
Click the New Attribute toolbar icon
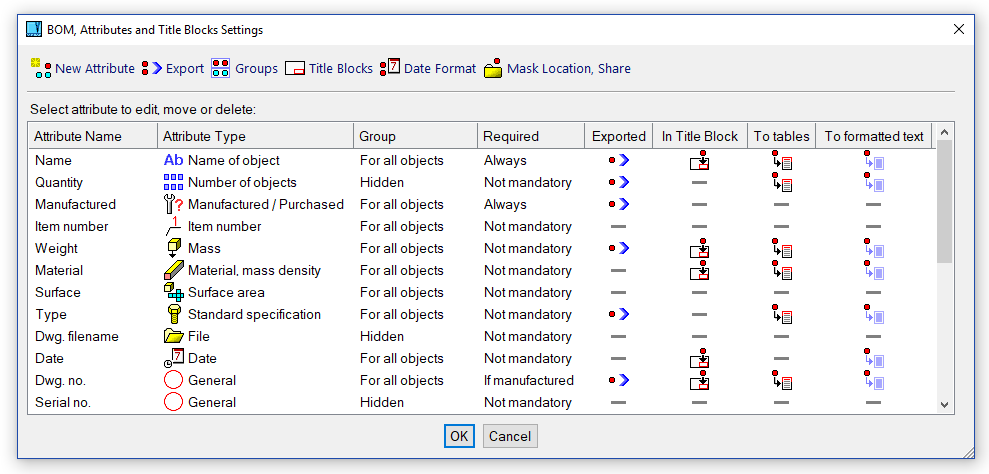(x=41, y=68)
